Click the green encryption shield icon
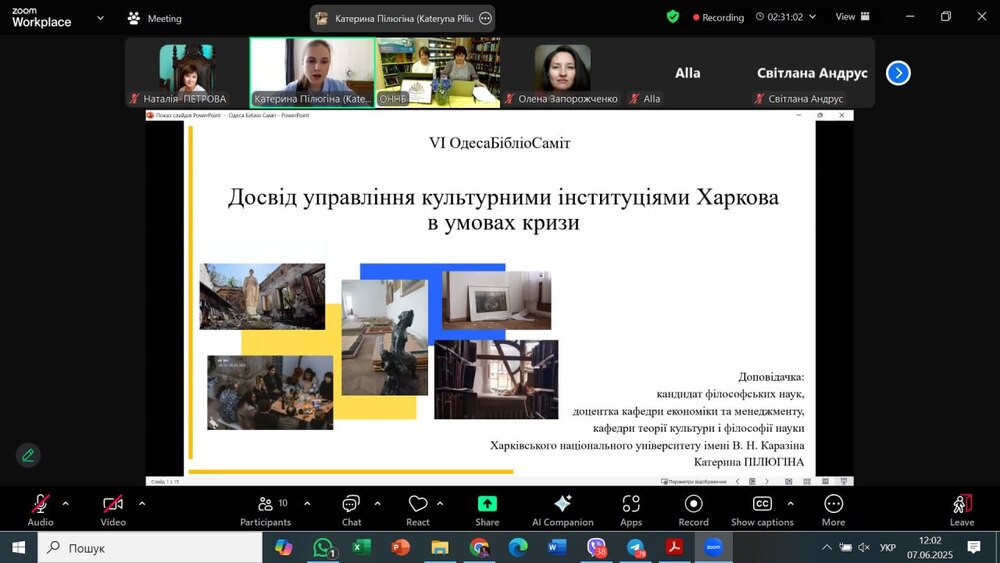Screen dimensions: 1000x563 (673, 16)
